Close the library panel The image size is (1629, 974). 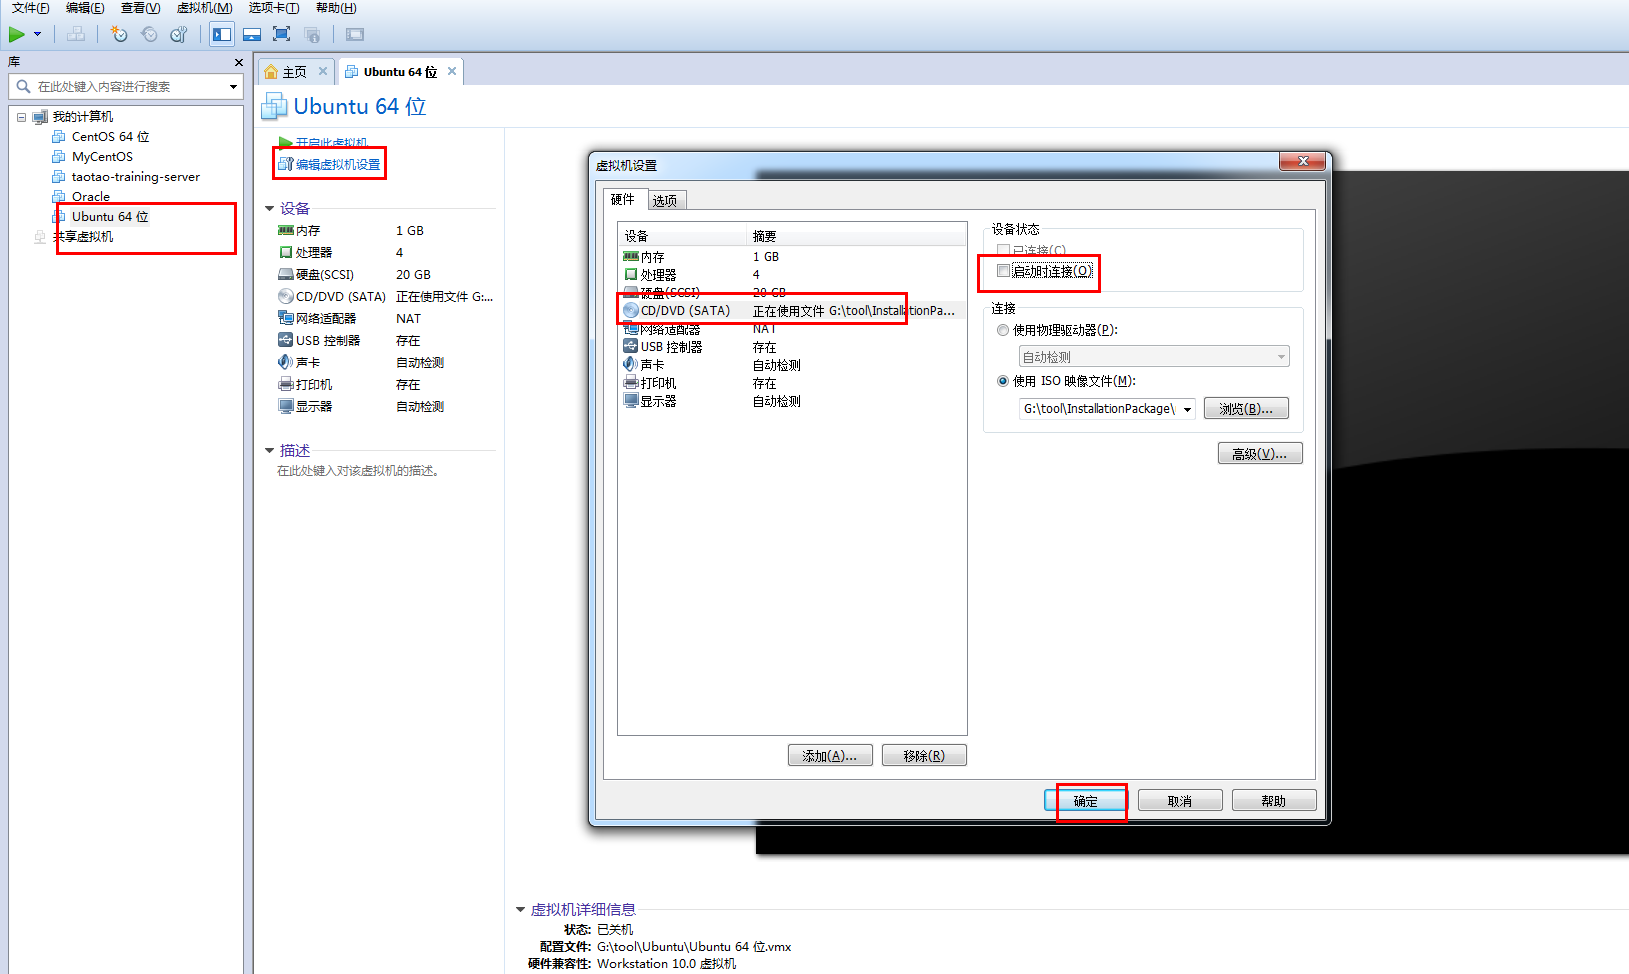point(238,62)
